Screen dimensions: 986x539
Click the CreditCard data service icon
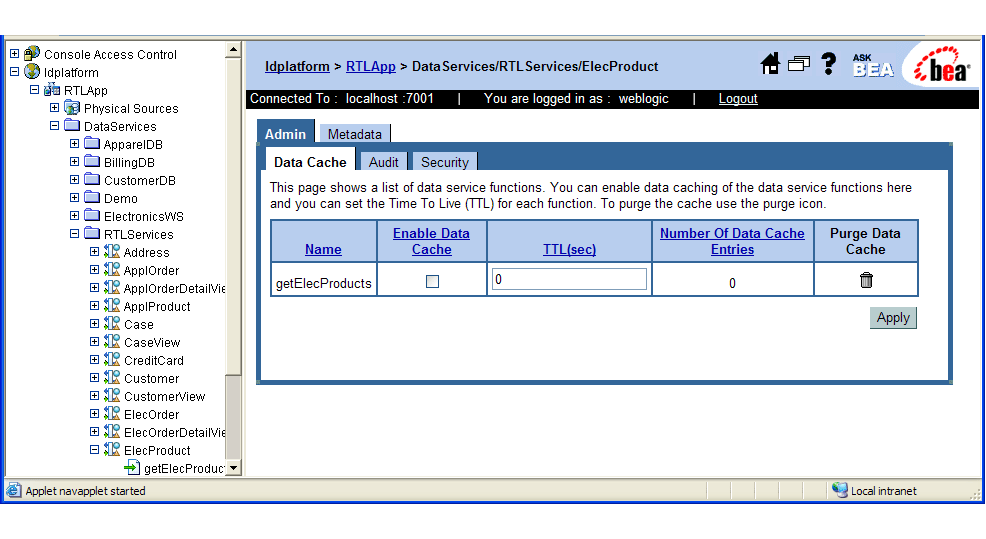coord(112,360)
